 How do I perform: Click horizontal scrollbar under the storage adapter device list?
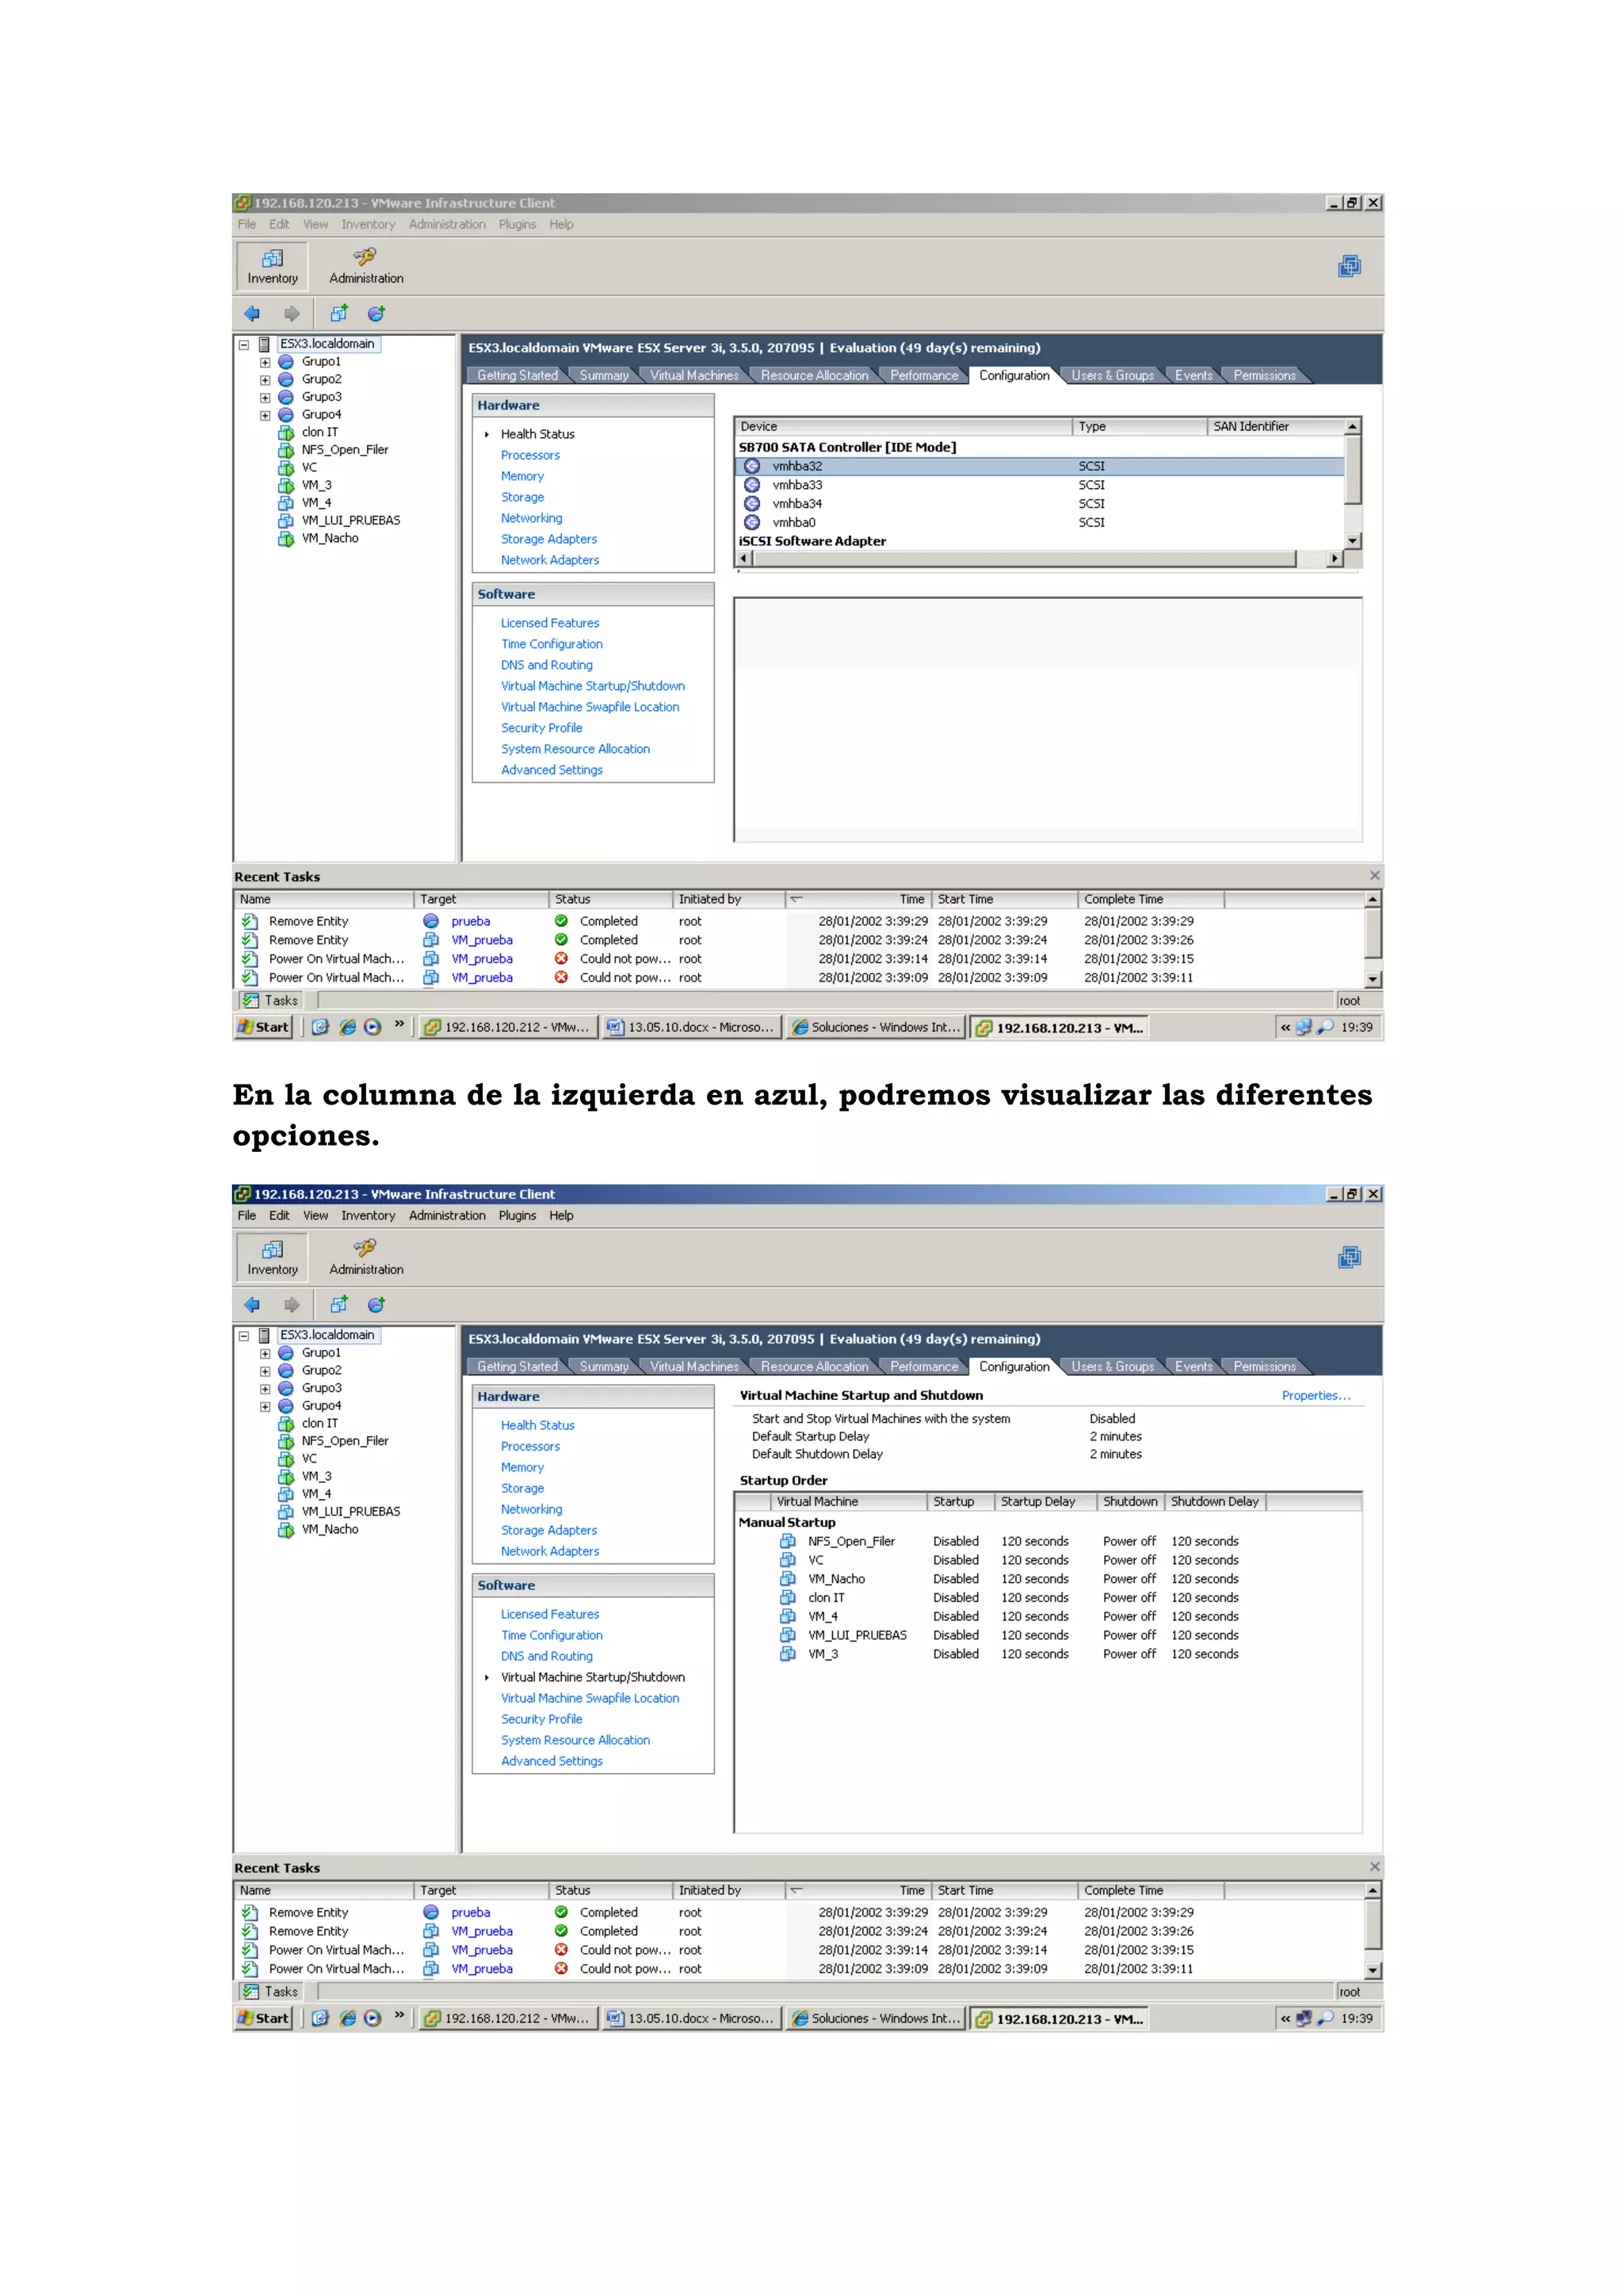pyautogui.click(x=1023, y=559)
